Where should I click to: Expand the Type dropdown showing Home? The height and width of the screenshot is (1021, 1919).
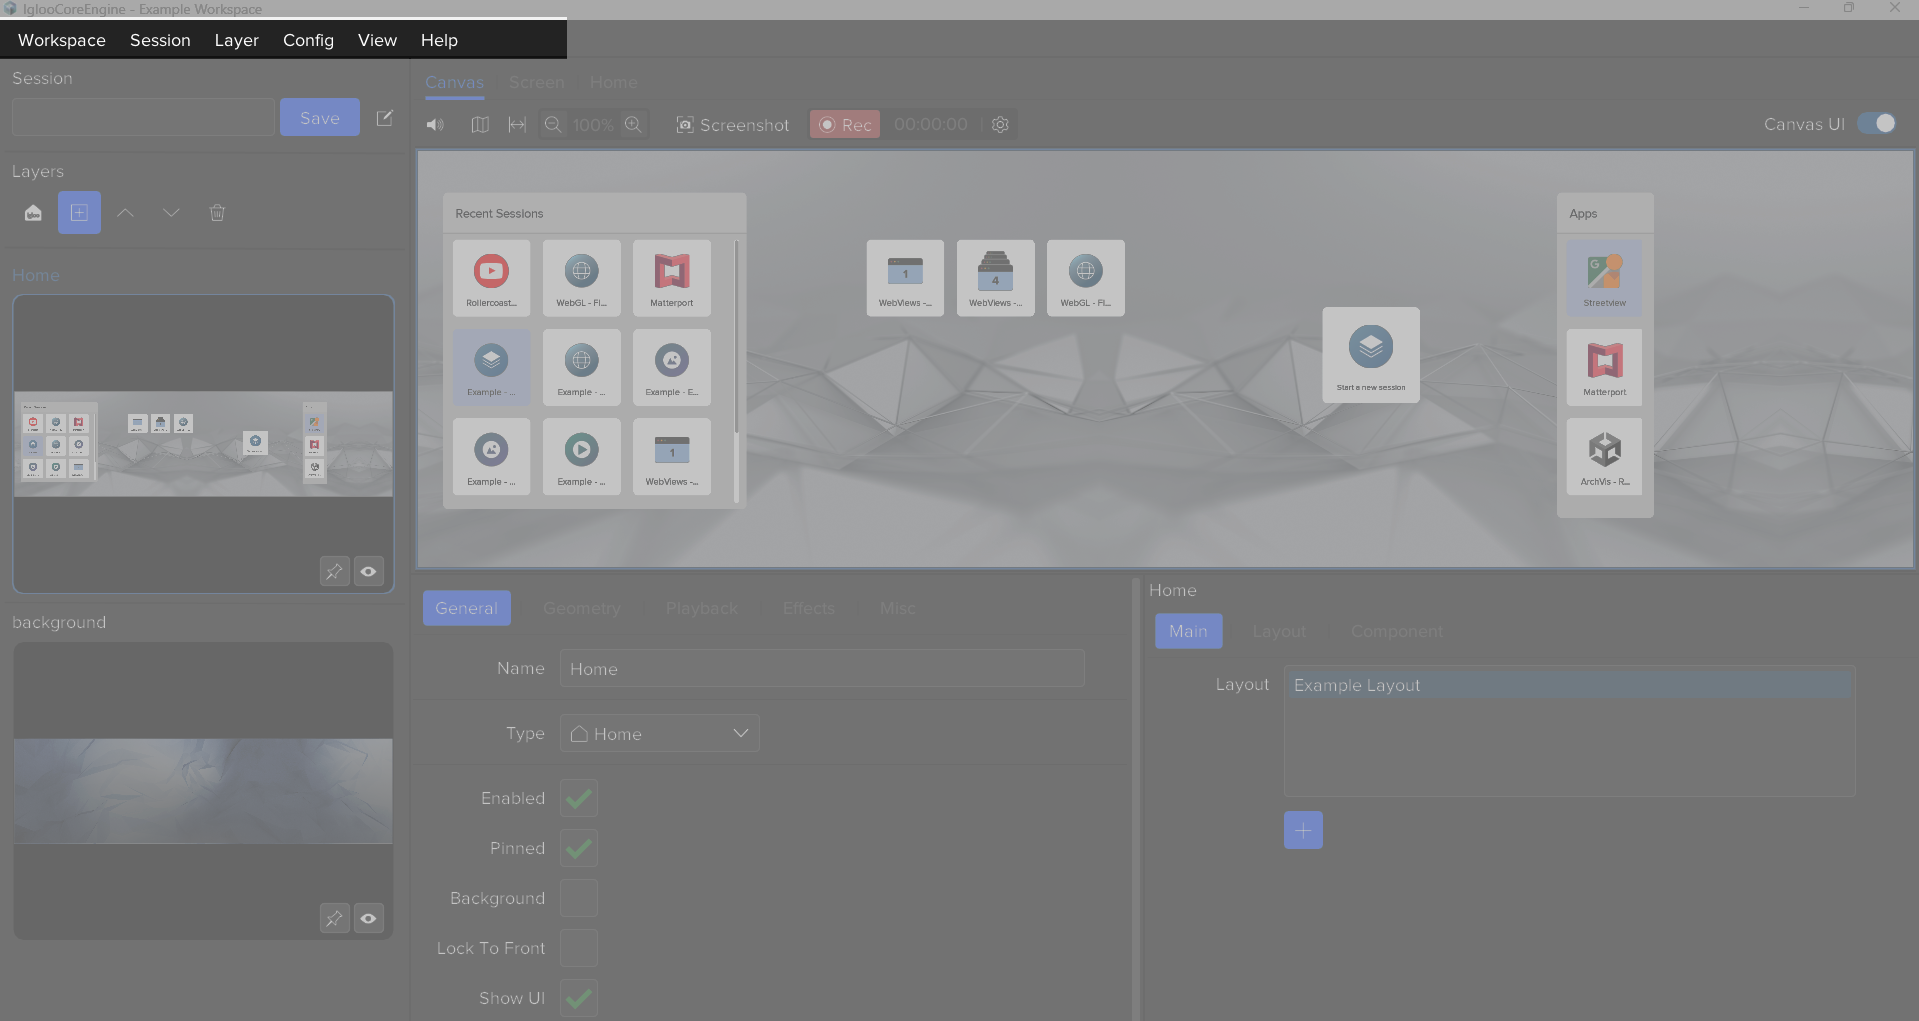coord(660,733)
